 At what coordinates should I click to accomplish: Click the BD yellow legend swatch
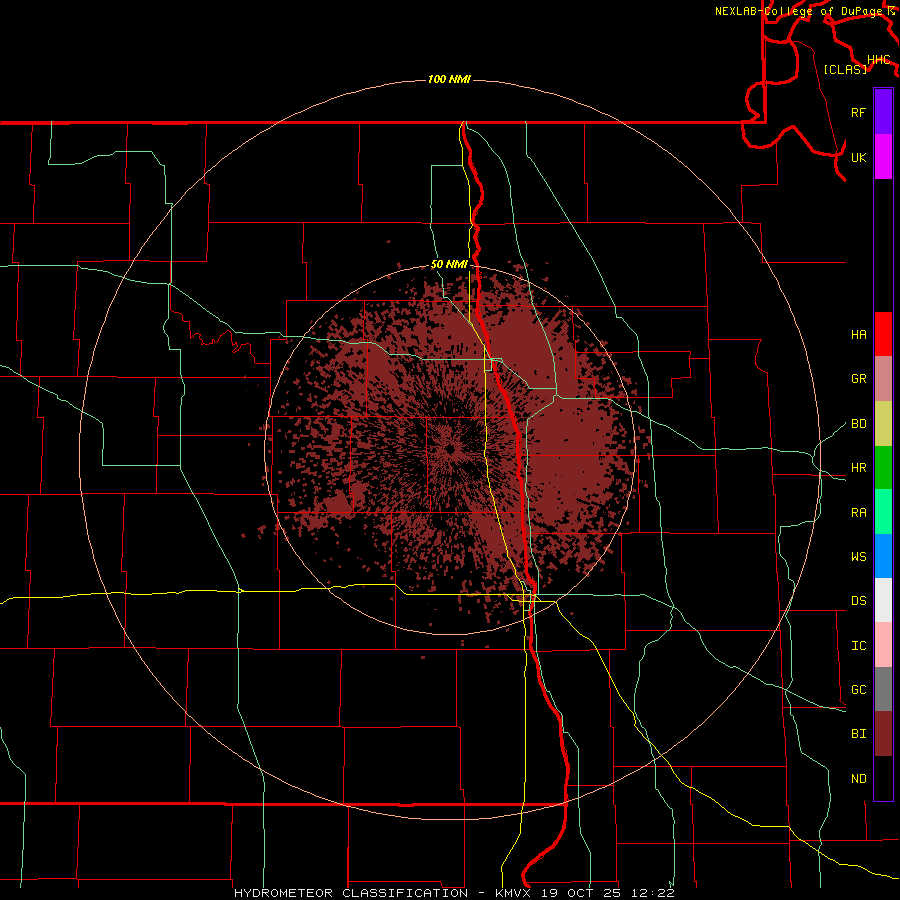883,424
